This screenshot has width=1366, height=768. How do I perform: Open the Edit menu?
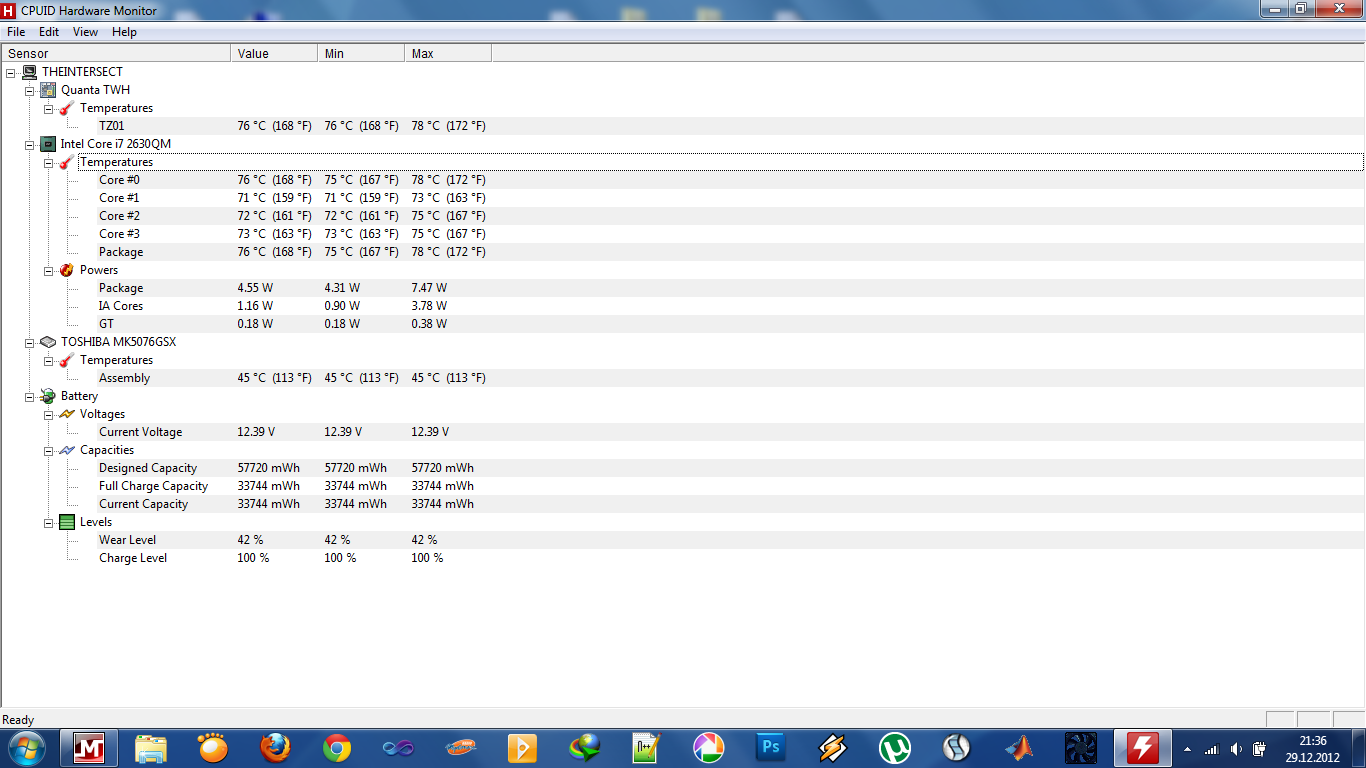point(49,32)
